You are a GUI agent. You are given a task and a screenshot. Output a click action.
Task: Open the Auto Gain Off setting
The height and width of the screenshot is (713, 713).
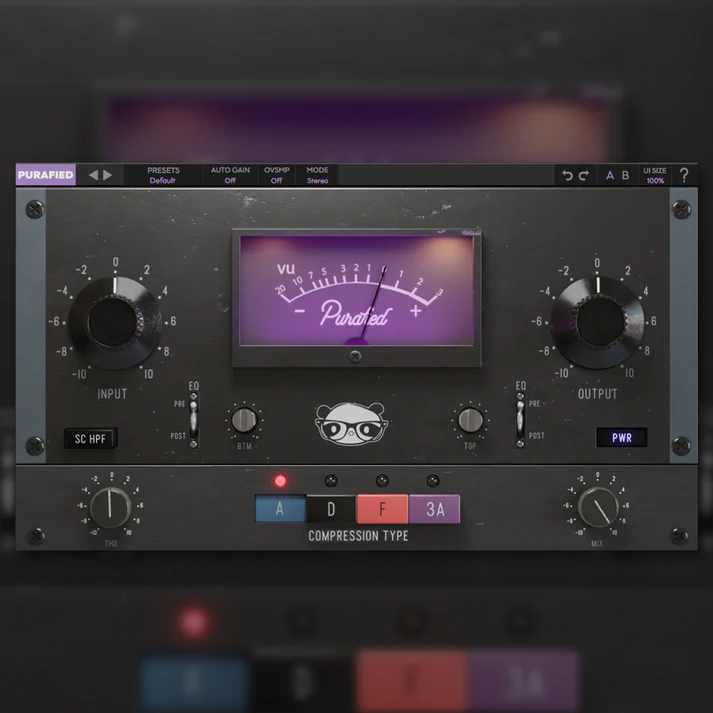[x=230, y=175]
